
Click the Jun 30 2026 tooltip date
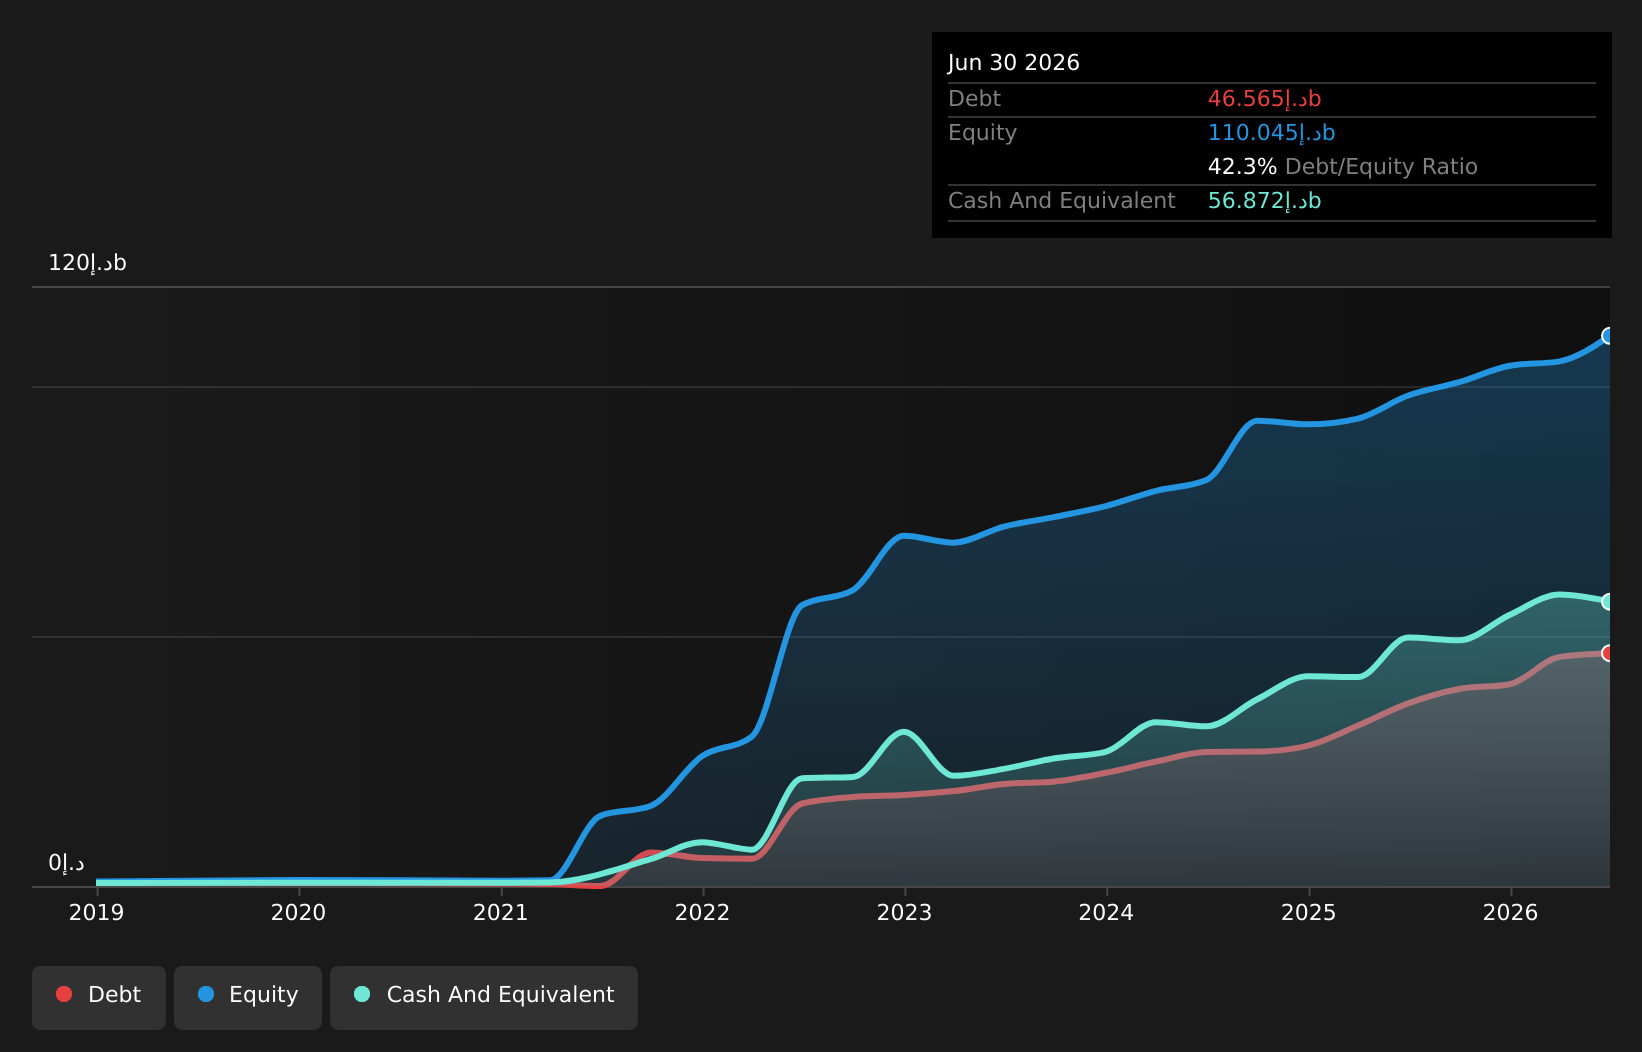tap(1014, 63)
